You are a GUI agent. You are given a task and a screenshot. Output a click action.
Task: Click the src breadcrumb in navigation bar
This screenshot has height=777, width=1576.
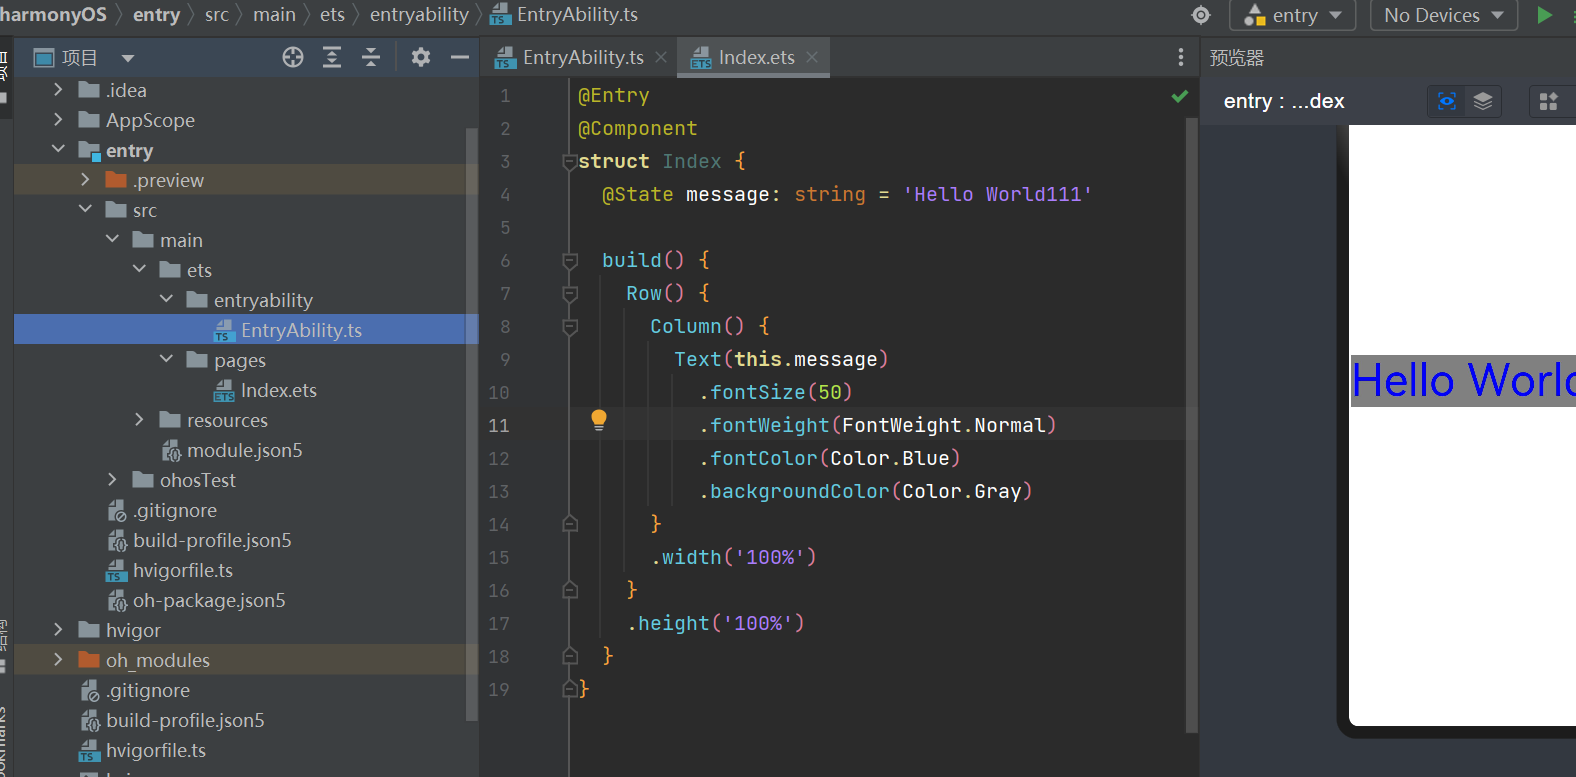click(217, 15)
